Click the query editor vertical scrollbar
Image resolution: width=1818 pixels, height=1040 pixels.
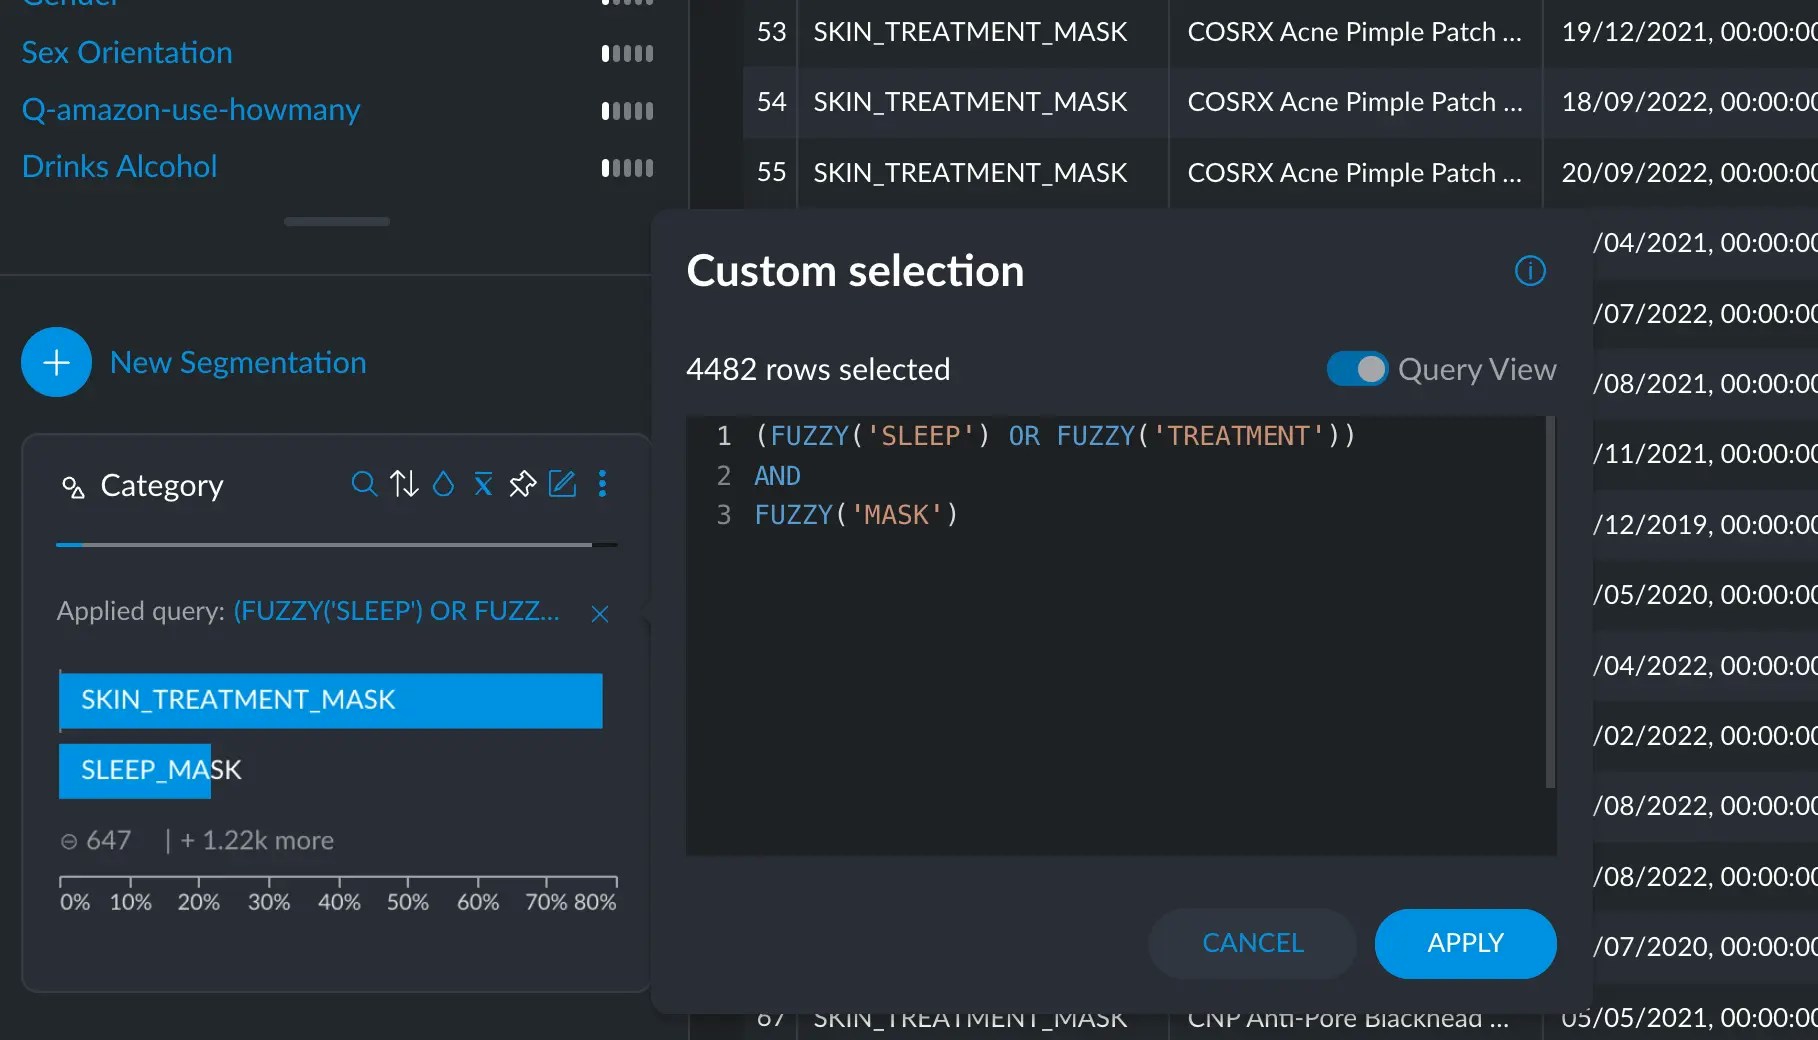point(1550,602)
